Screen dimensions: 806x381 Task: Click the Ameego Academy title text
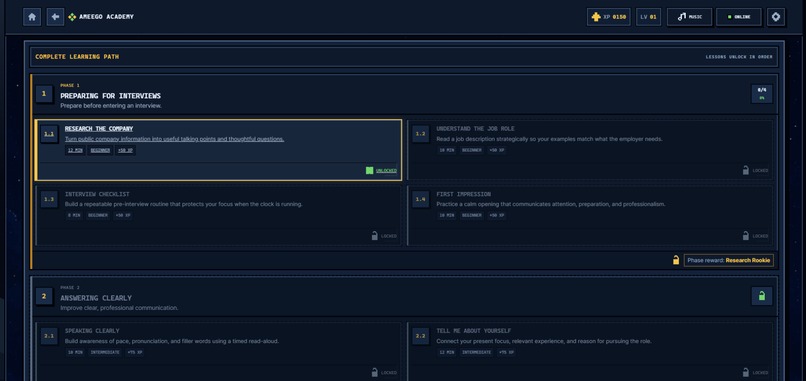106,17
